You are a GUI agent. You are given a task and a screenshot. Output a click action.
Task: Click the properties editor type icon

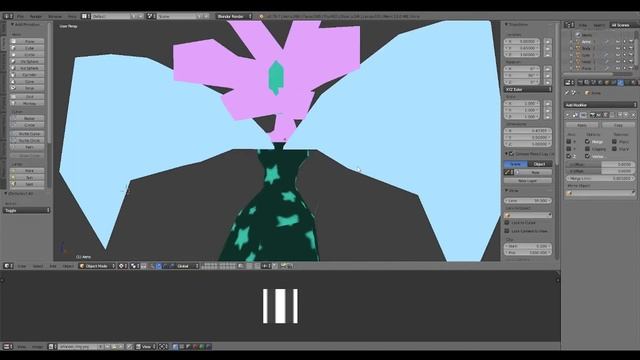(569, 82)
